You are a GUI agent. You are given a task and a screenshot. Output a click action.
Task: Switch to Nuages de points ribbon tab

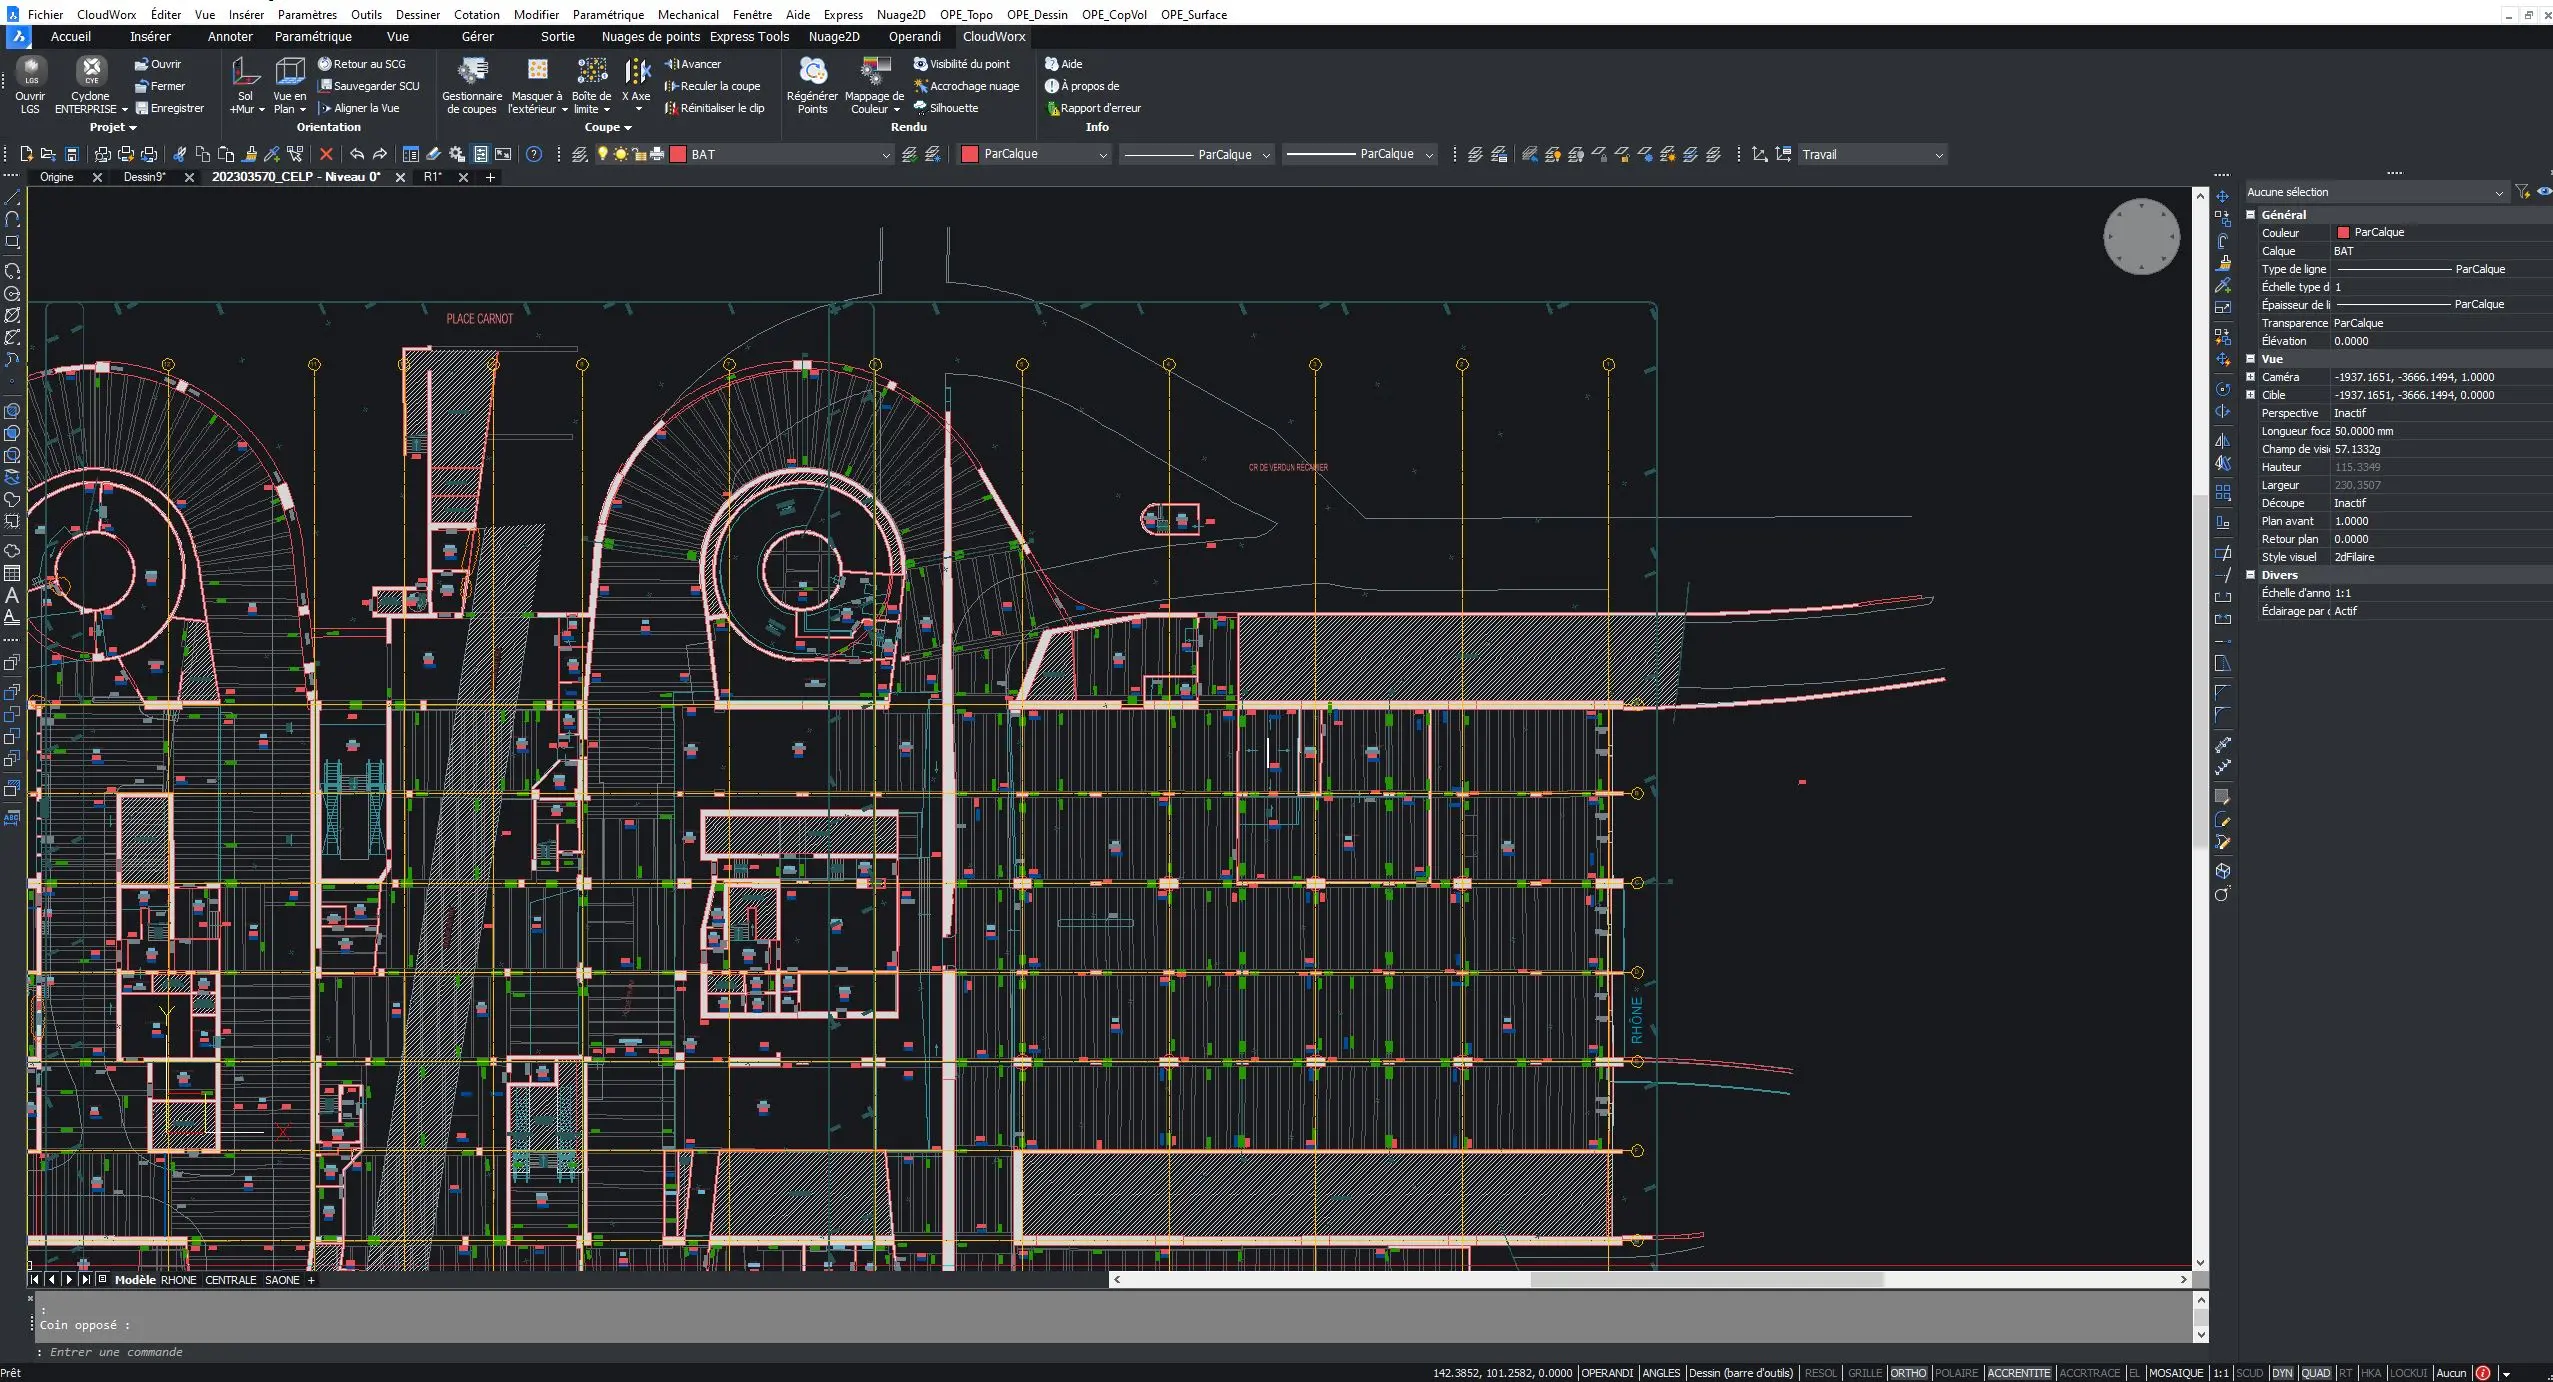pos(650,37)
